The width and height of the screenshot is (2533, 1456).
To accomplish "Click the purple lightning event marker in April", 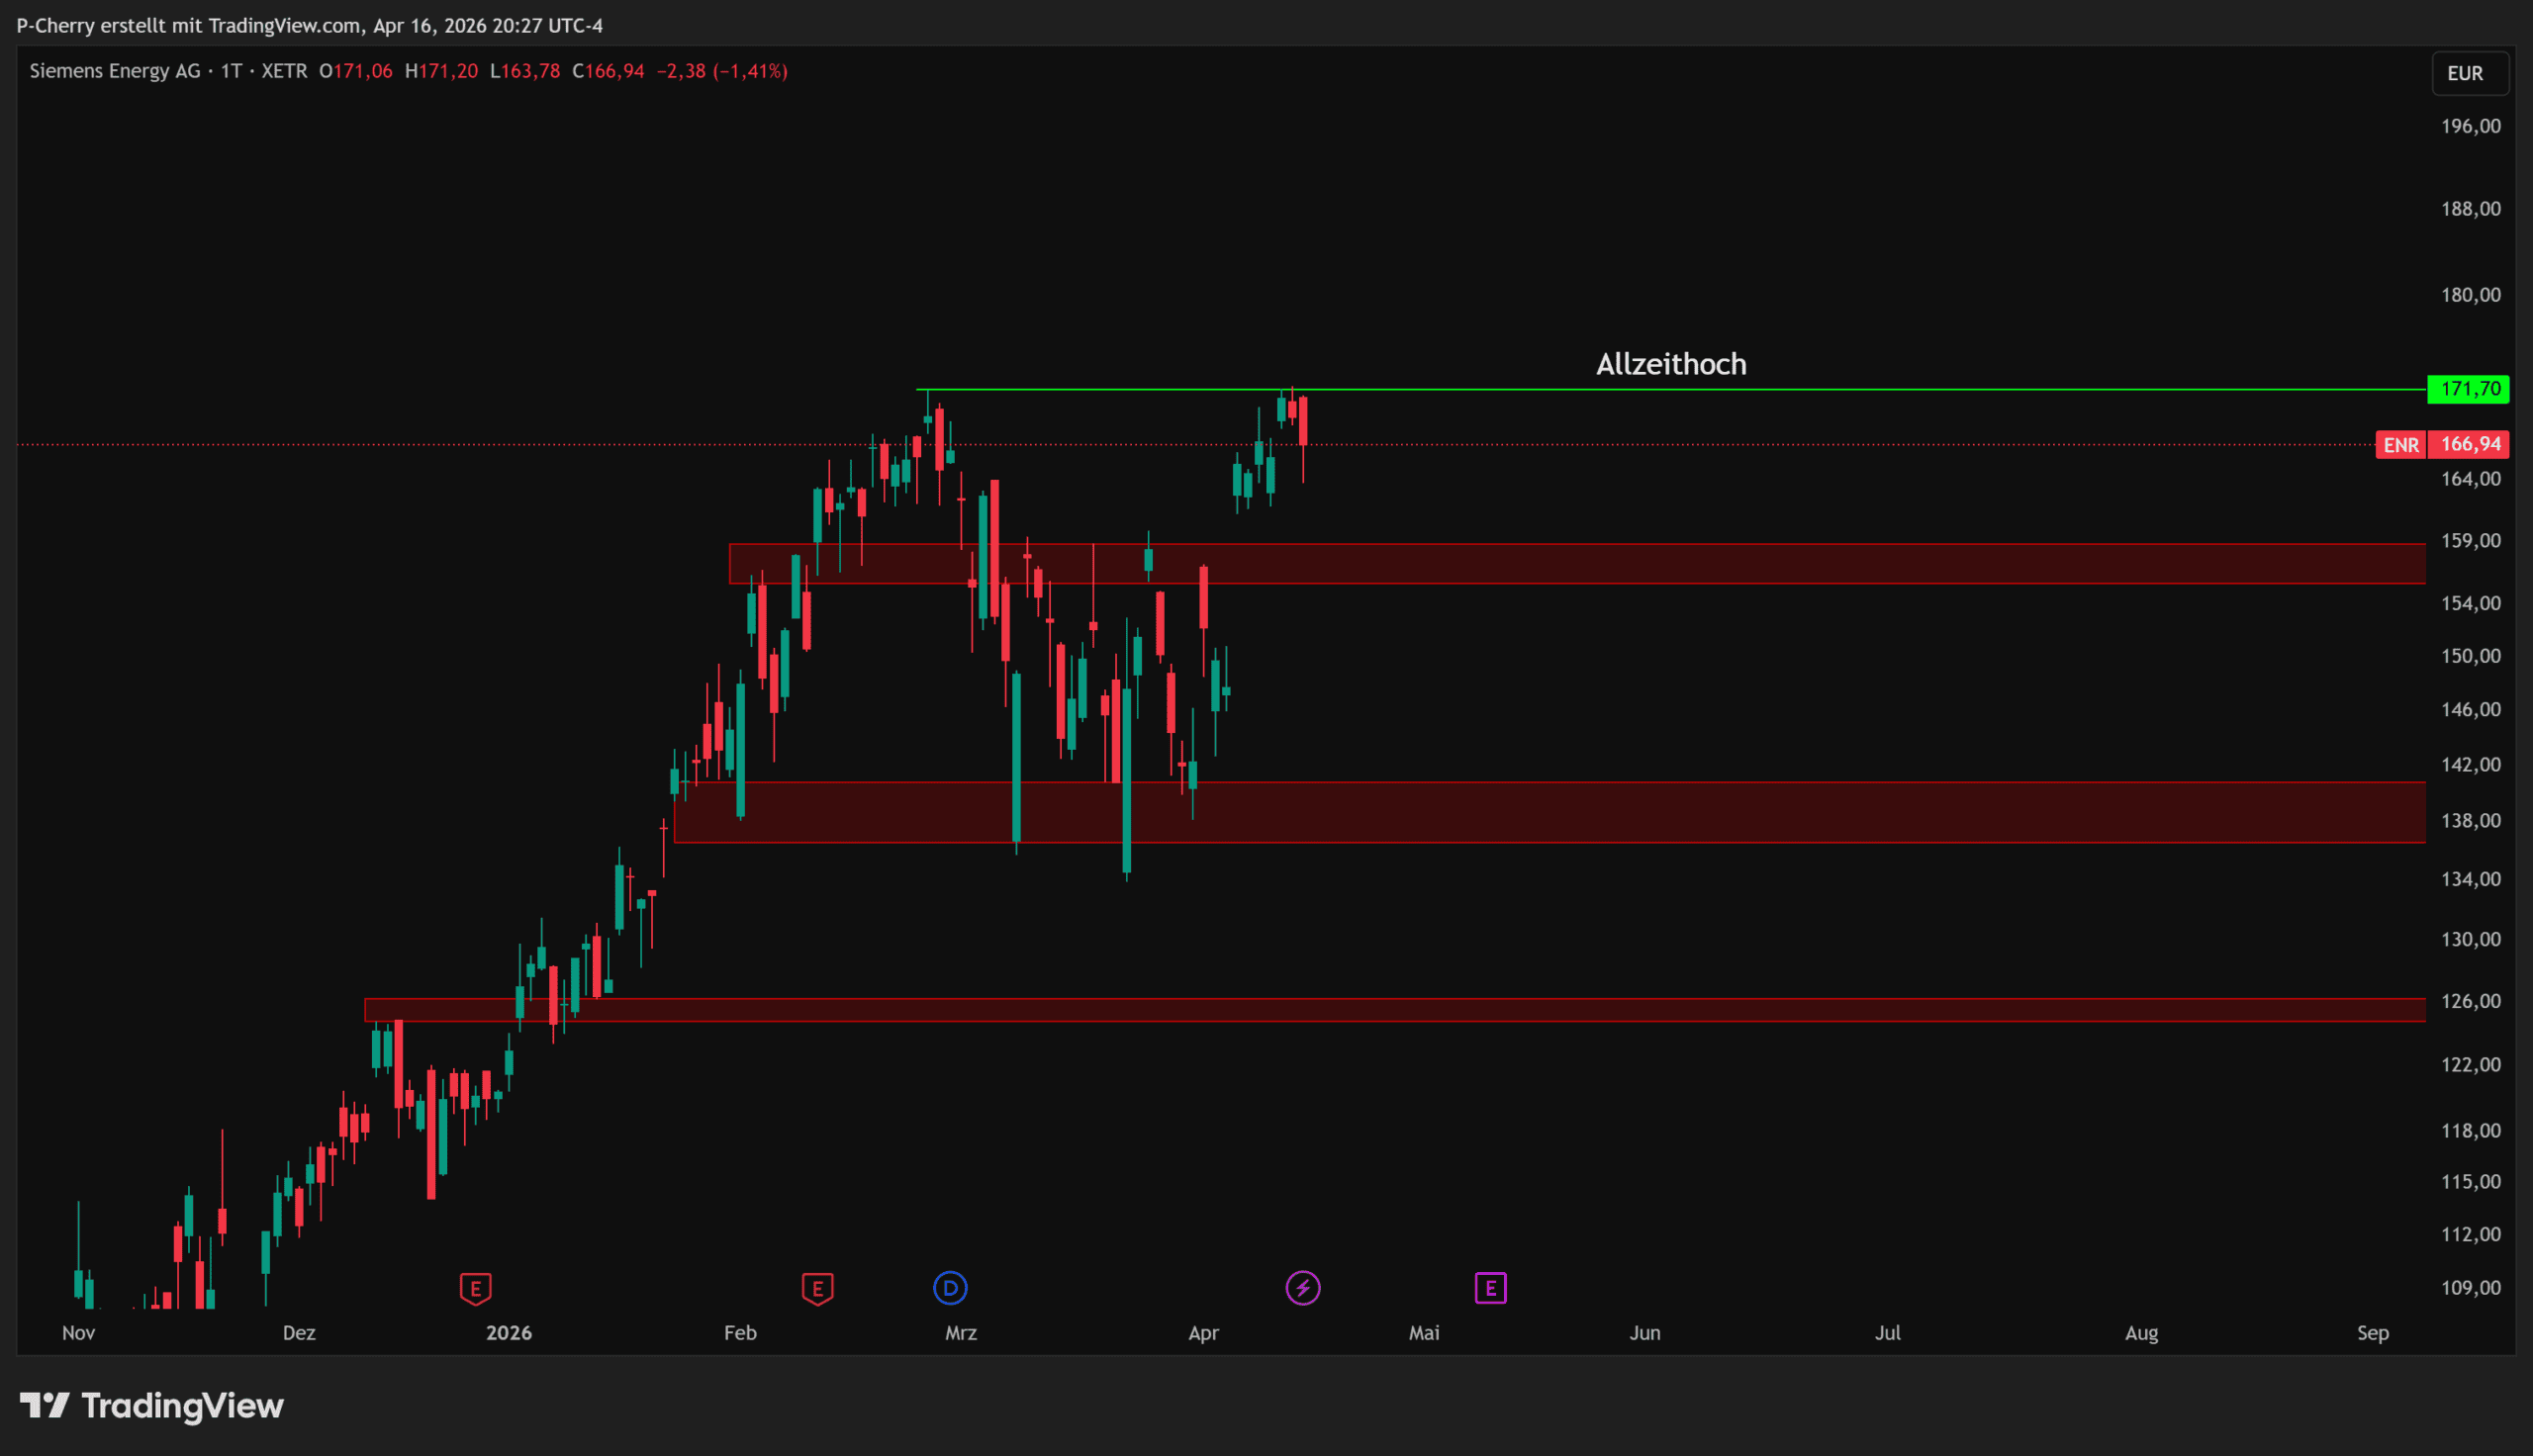I will [1302, 1288].
